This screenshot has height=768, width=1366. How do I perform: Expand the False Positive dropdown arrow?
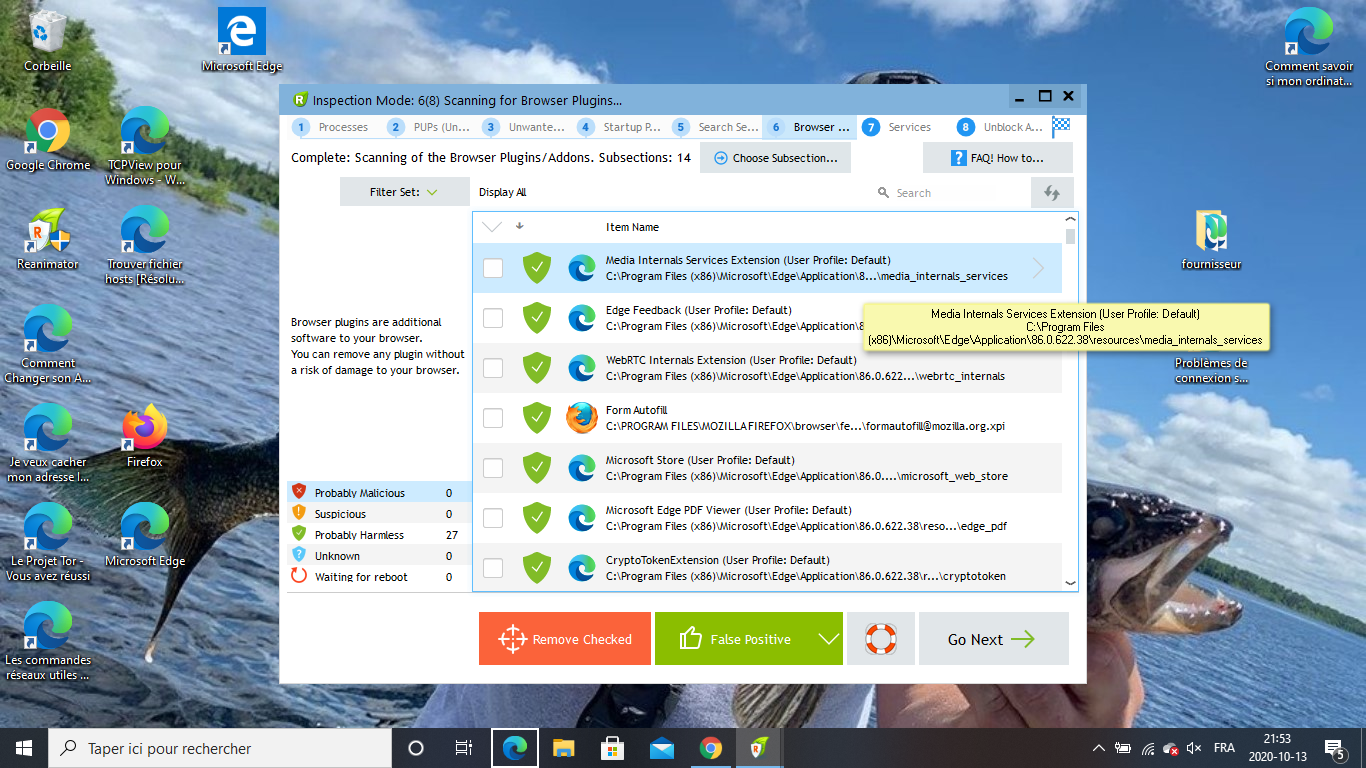[x=829, y=639]
